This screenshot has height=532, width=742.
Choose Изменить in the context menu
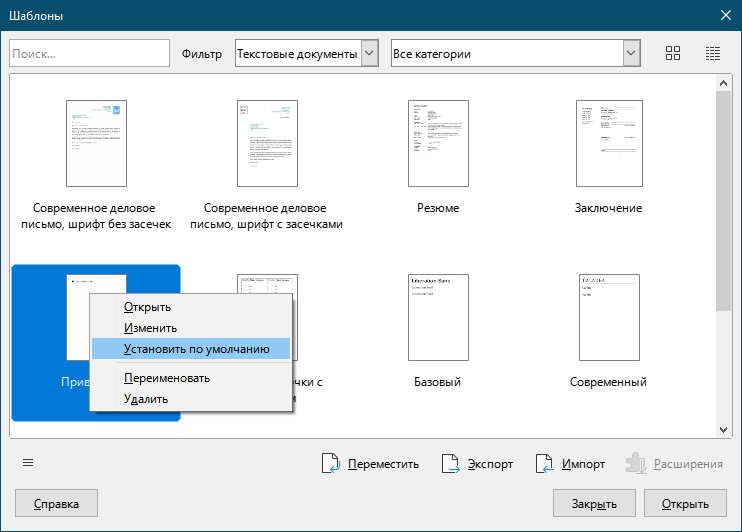click(191, 328)
